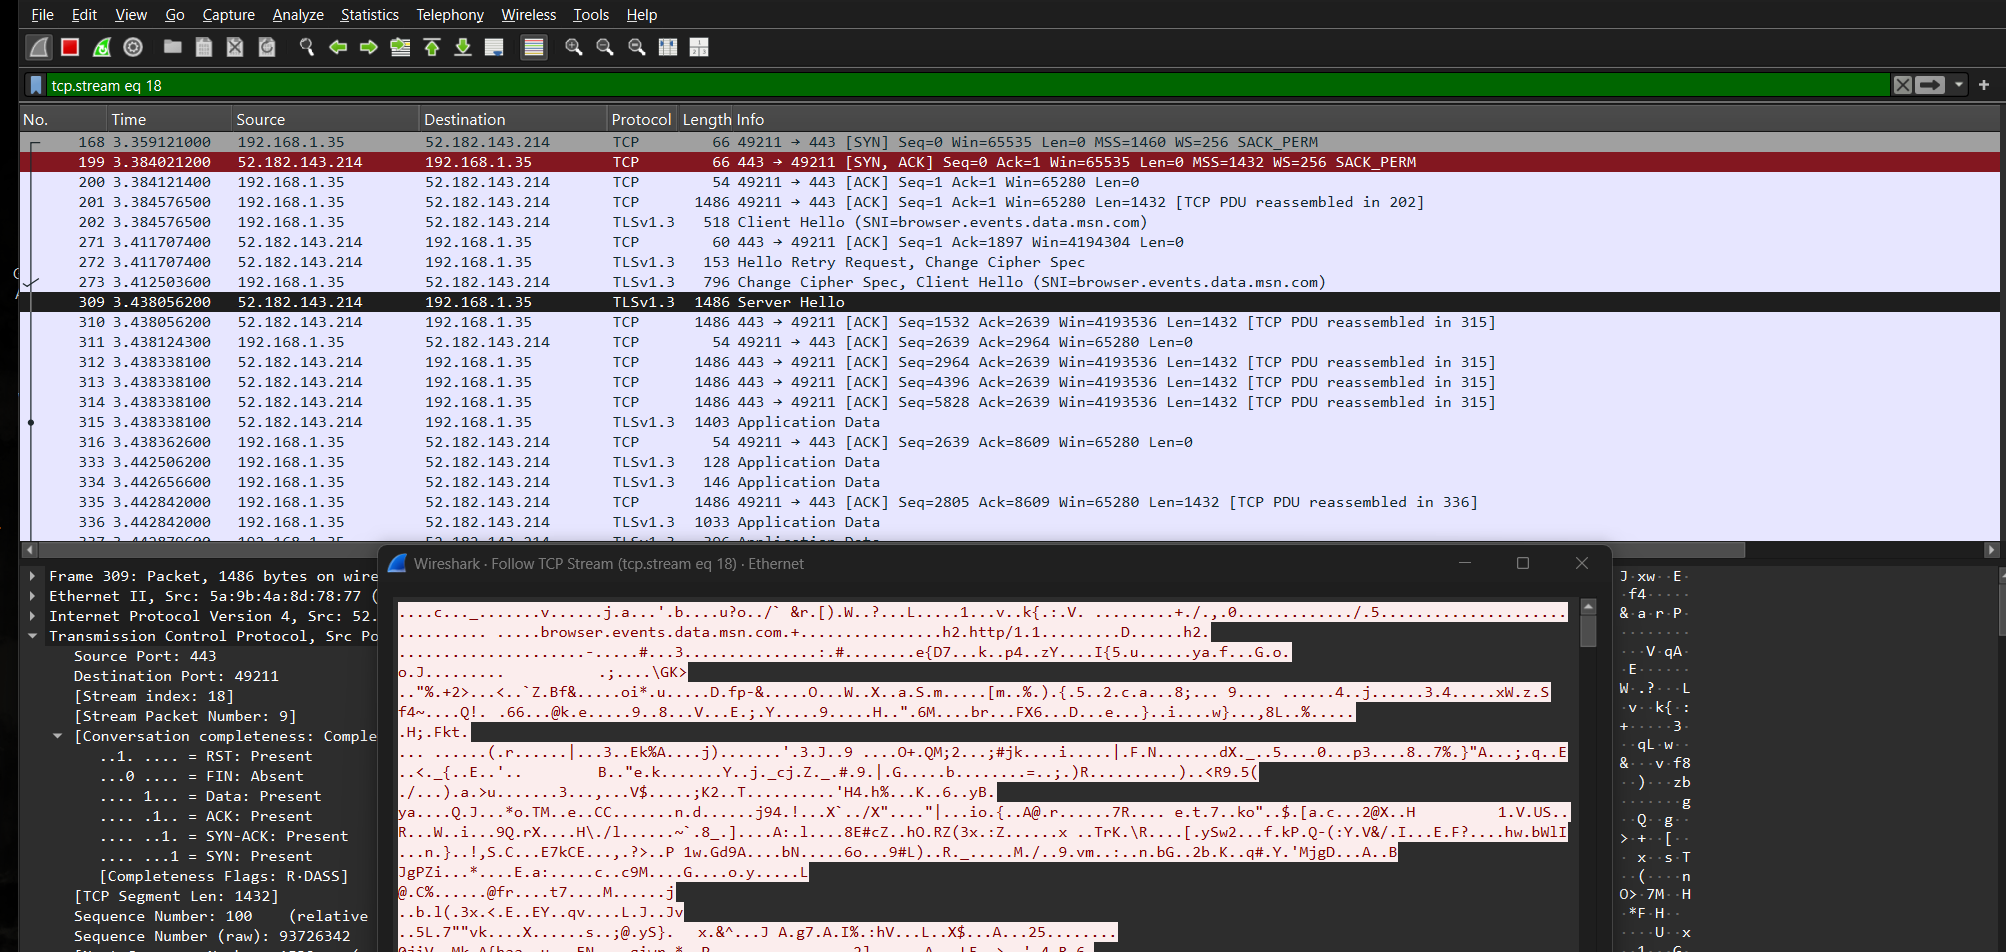Toggle auto-scroll to last packet during capture
The image size is (2006, 952).
pos(494,47)
